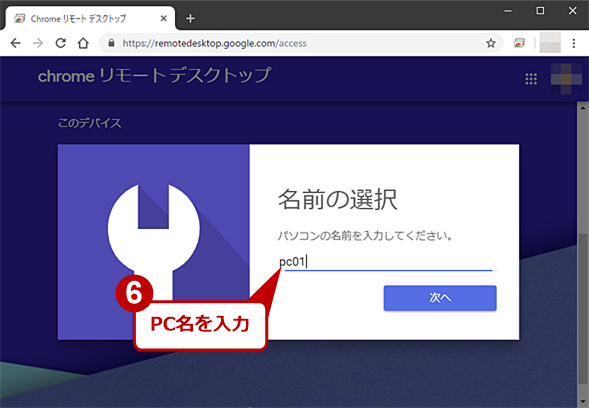This screenshot has width=589, height=408.
Task: Click the address bar URL
Action: coord(214,44)
